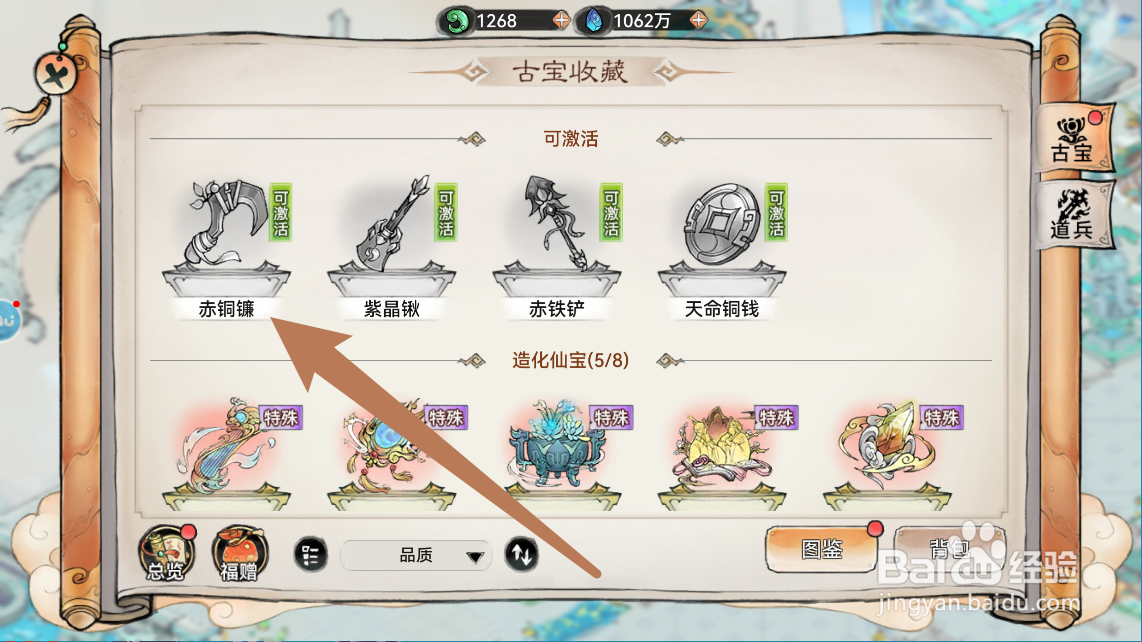Open the 总览 overview icon
This screenshot has height=642, width=1142.
point(167,553)
